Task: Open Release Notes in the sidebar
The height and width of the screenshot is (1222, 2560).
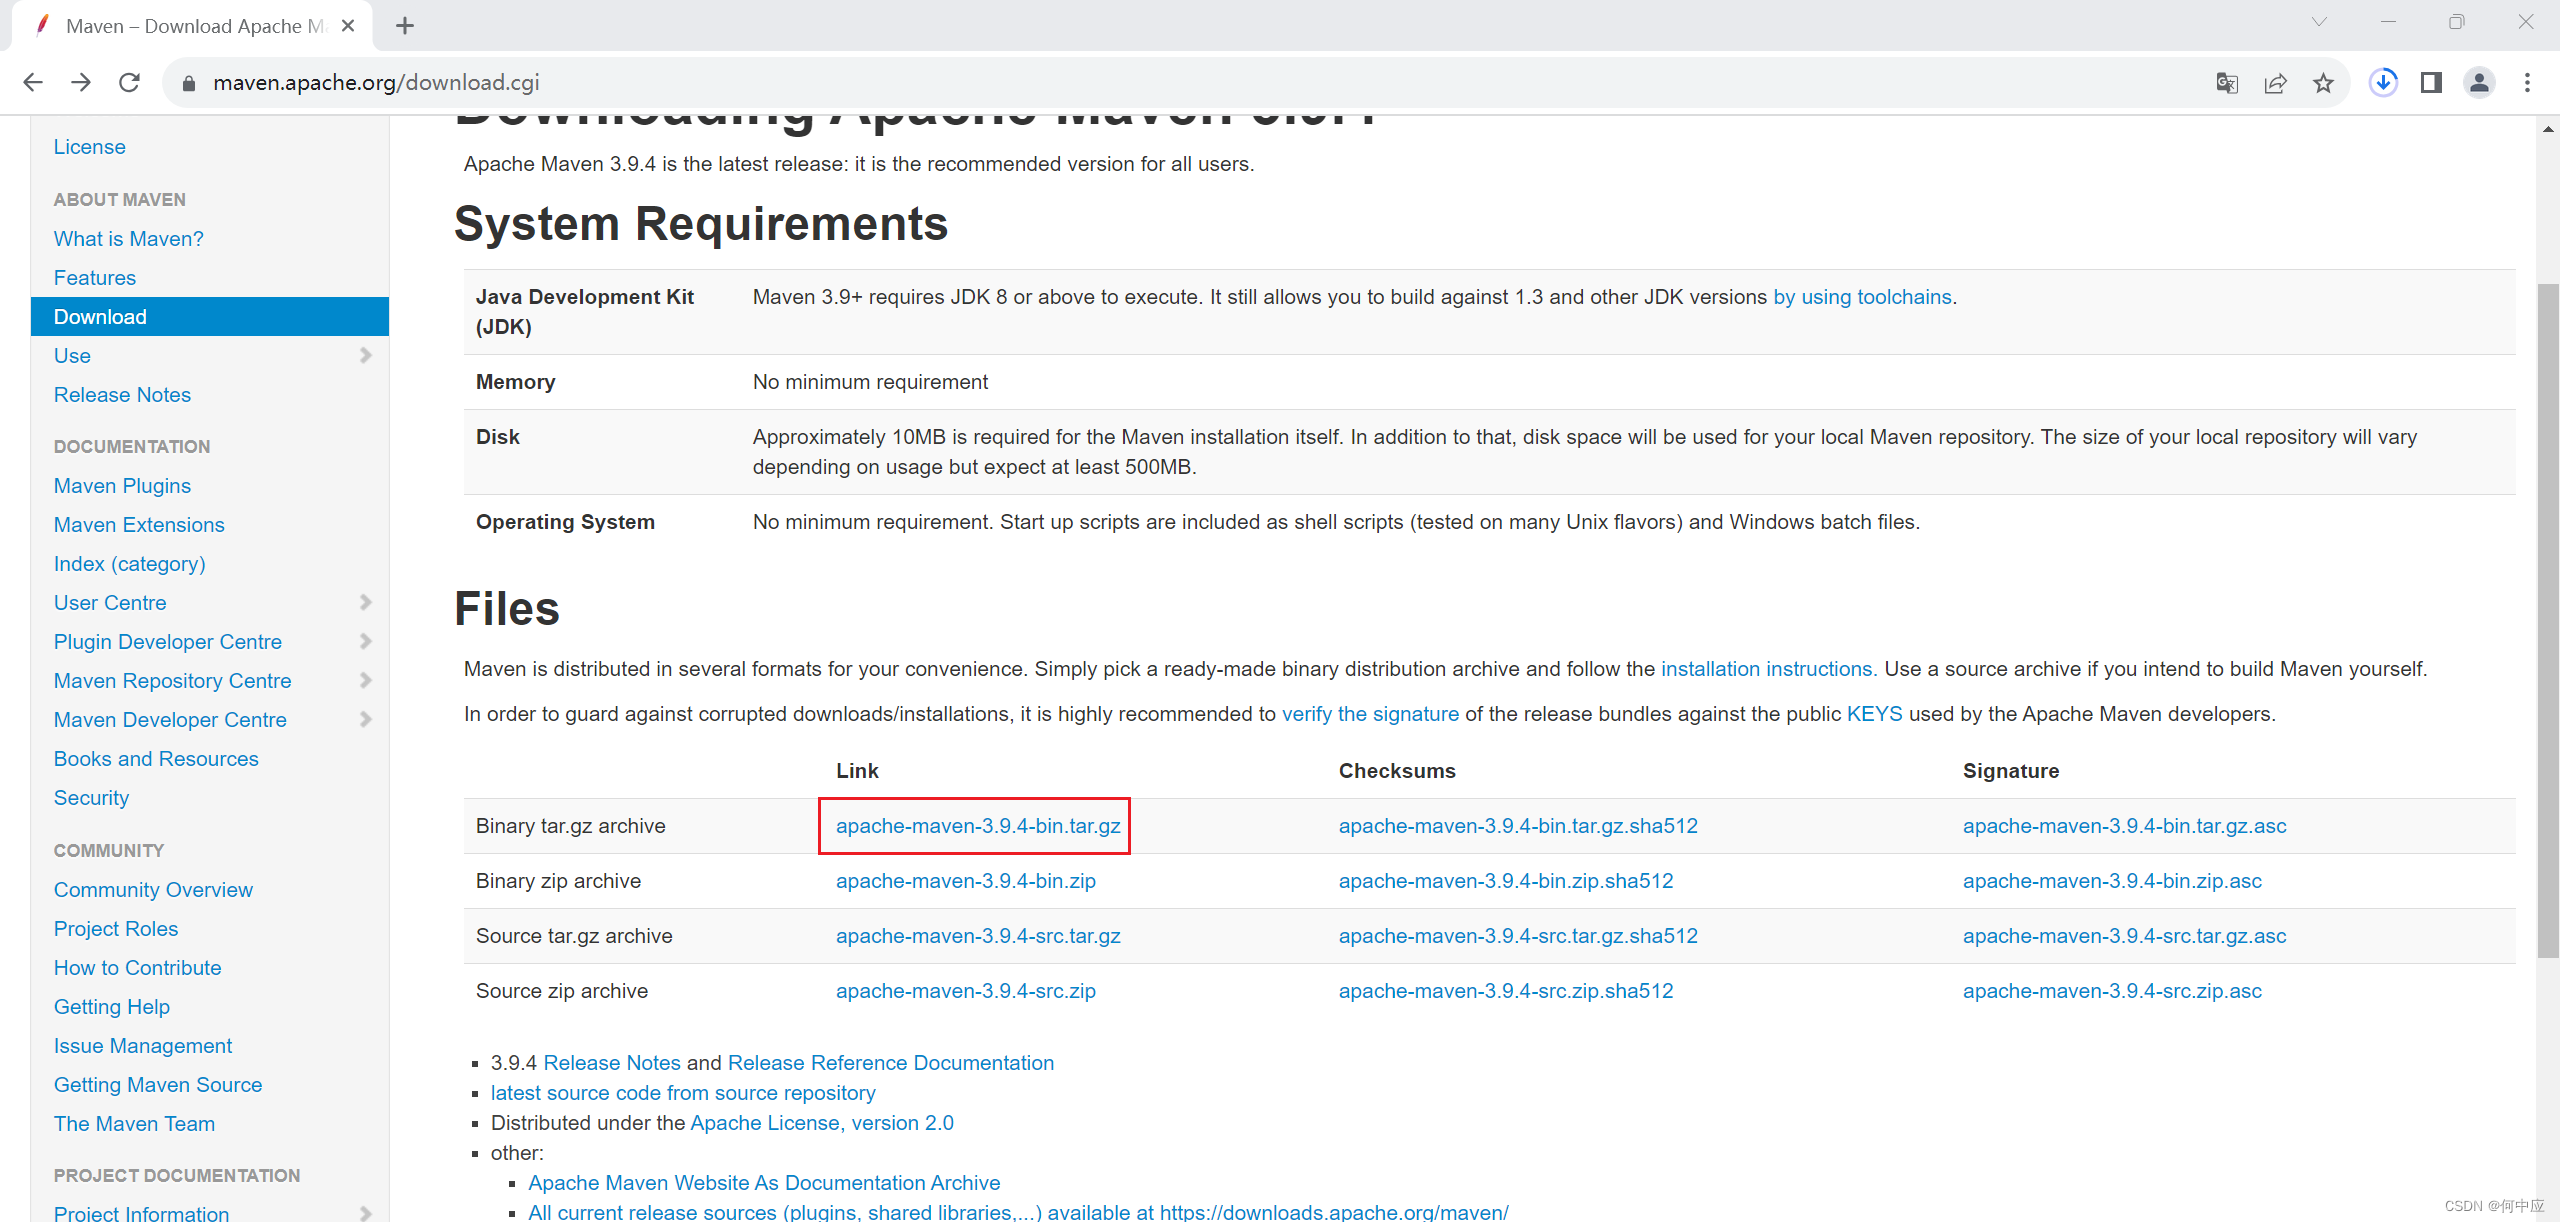Action: pos(122,395)
